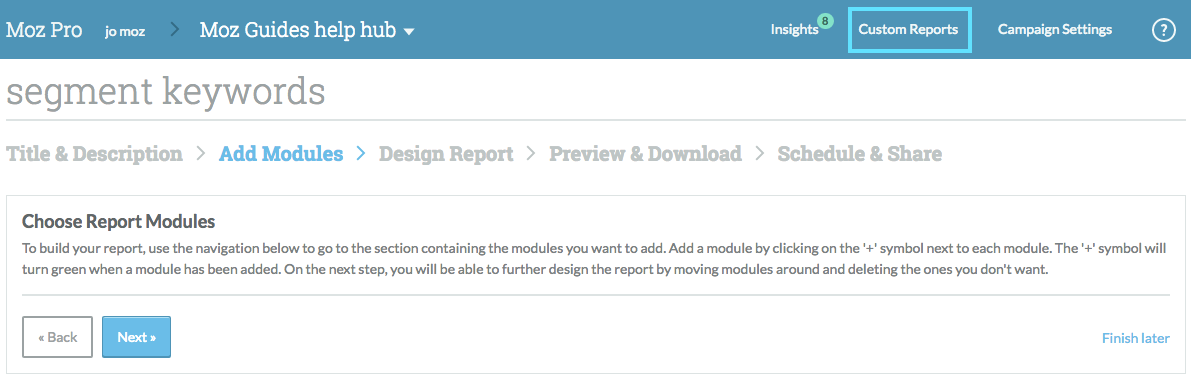The width and height of the screenshot is (1191, 384).
Task: Open the Insights menu item
Action: [795, 30]
